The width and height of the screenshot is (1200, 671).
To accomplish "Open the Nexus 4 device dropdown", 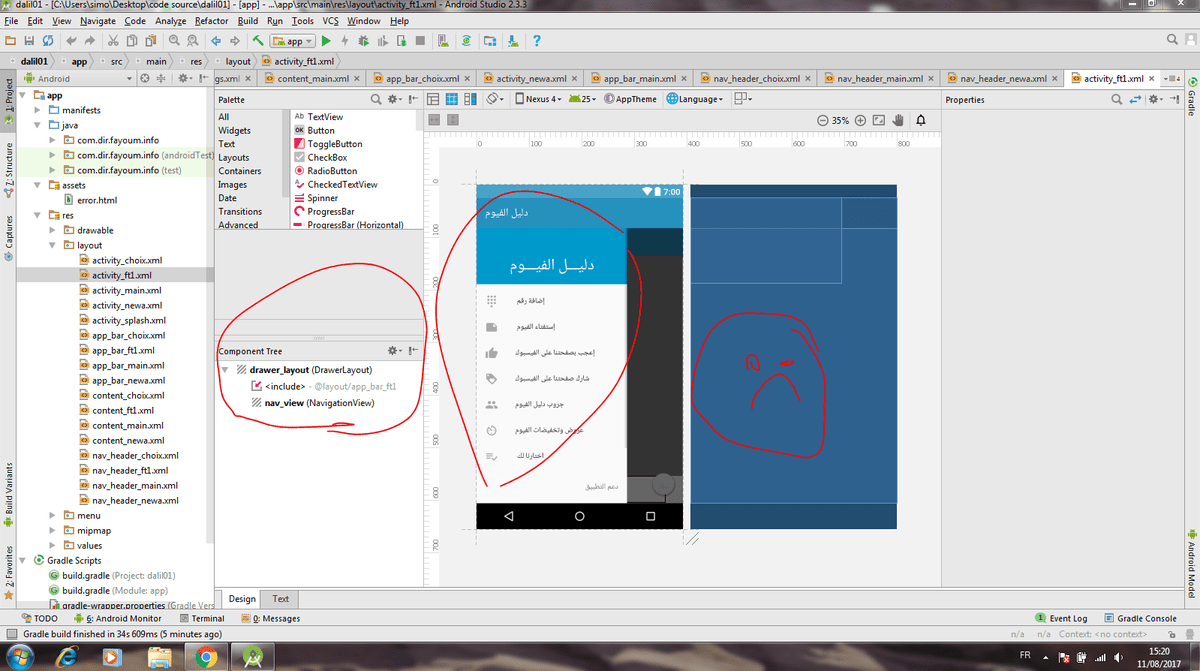I will tap(538, 99).
